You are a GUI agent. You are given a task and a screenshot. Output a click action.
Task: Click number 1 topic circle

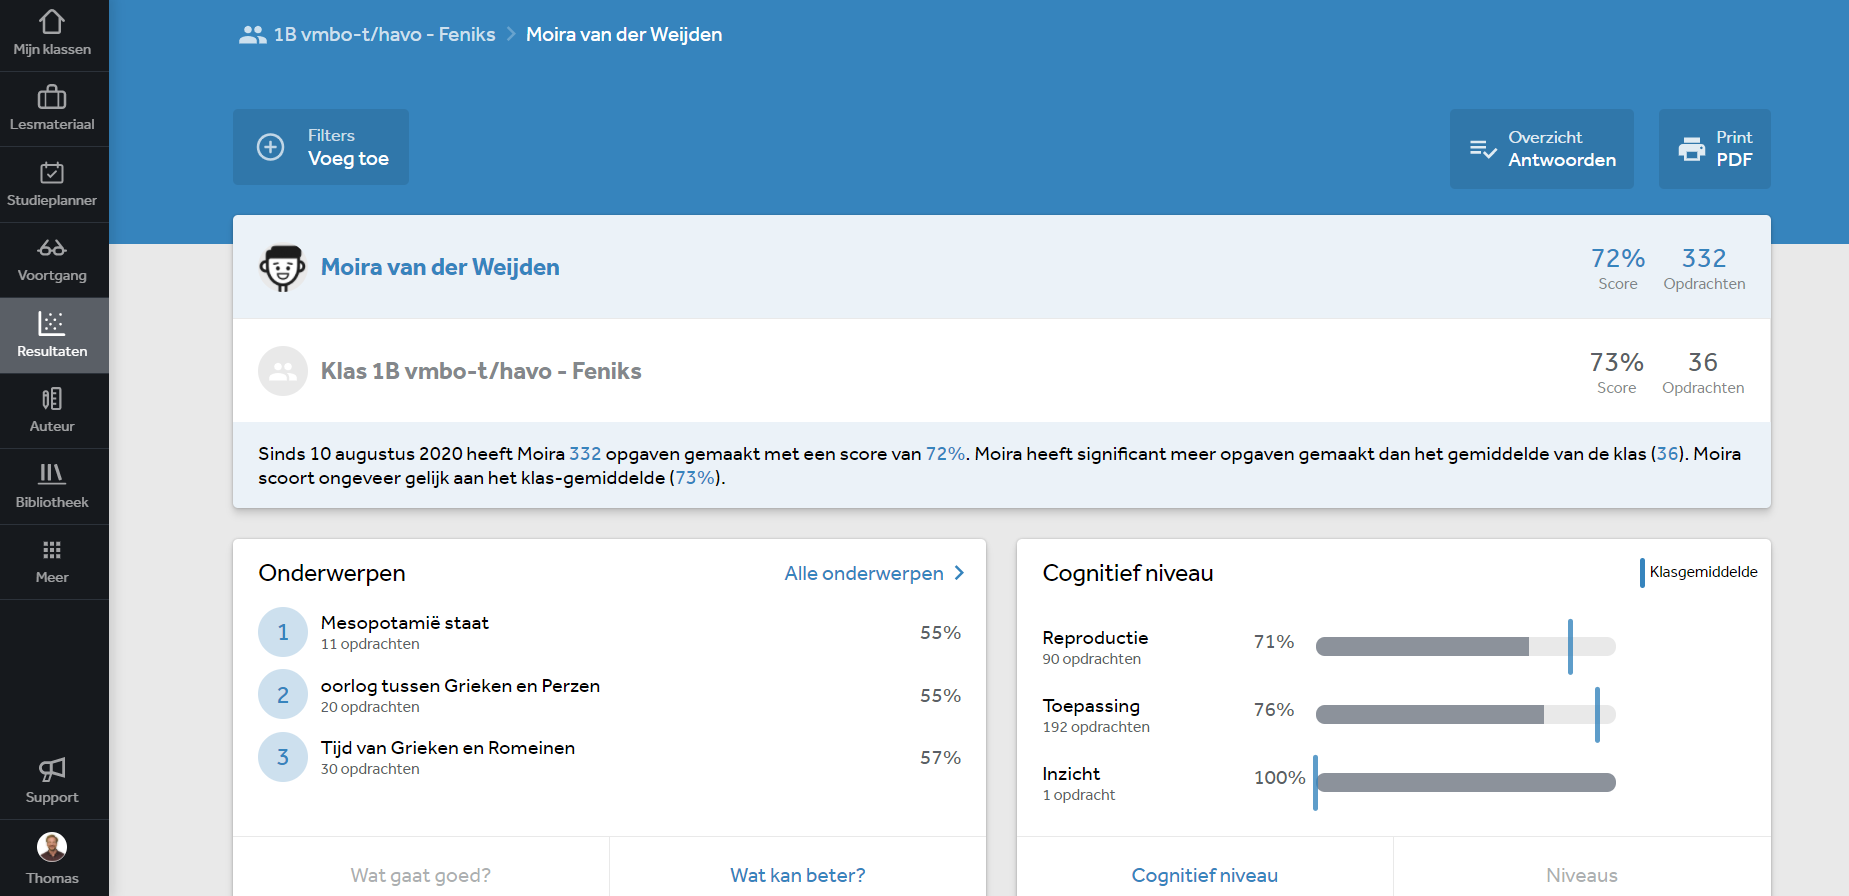[283, 632]
